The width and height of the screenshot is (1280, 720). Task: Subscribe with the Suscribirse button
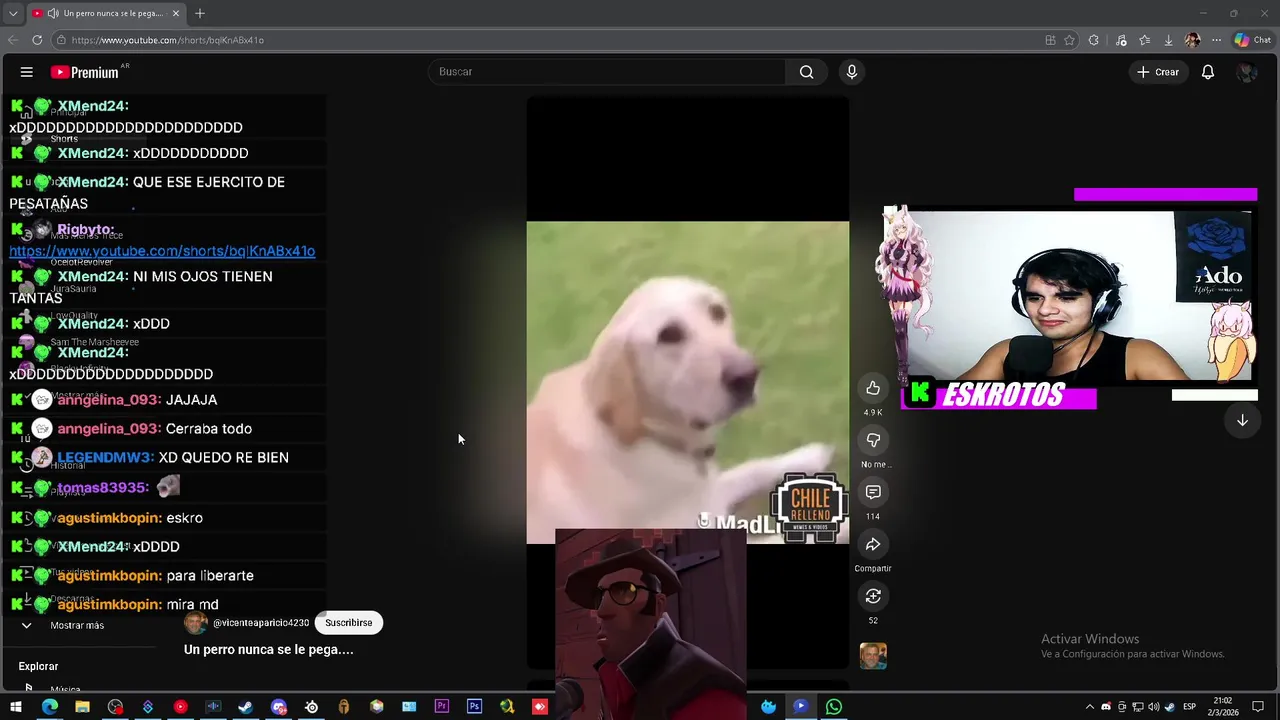coord(348,623)
